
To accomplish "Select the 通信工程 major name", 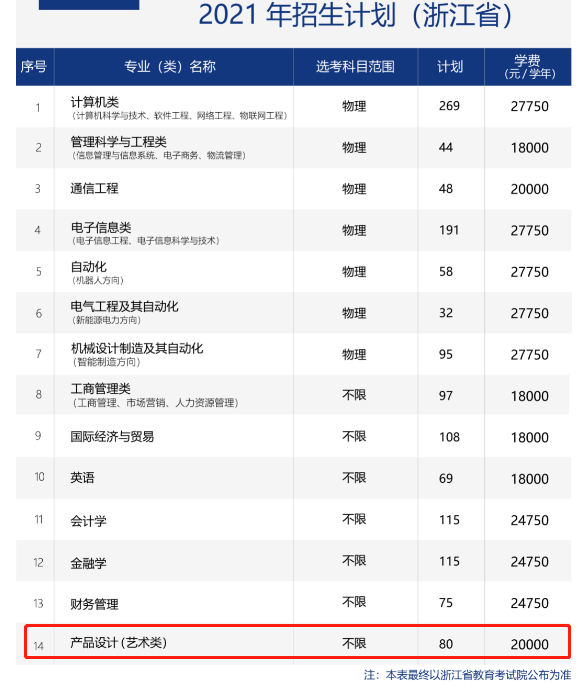I will coord(95,188).
